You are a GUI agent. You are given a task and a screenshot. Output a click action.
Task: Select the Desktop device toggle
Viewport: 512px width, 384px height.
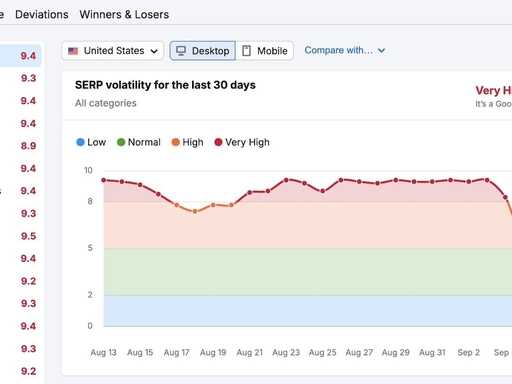pyautogui.click(x=203, y=51)
